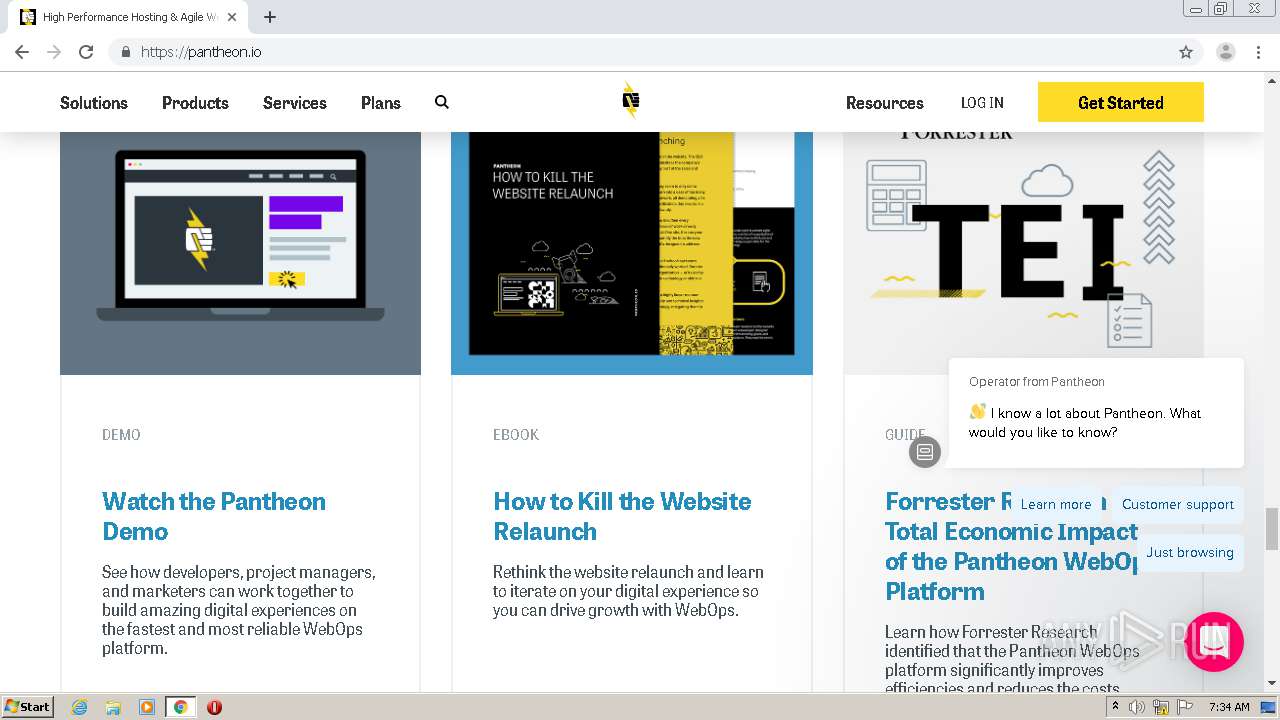This screenshot has height=720, width=1280.
Task: Click the padlock site security icon
Action: (125, 52)
